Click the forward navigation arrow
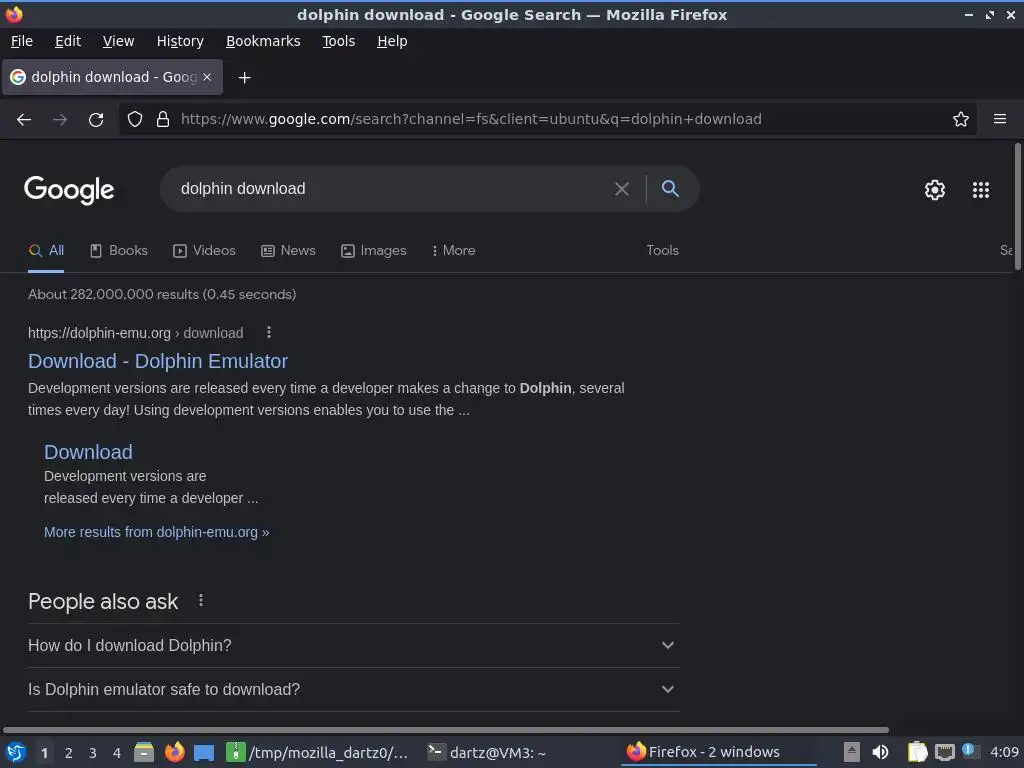This screenshot has width=1024, height=768. (60, 120)
